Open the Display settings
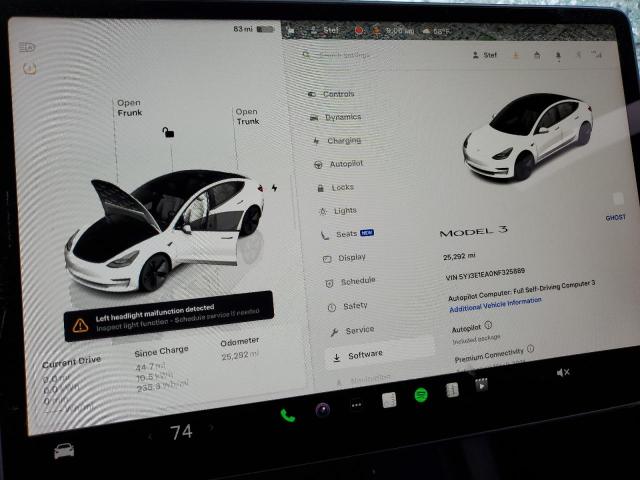This screenshot has width=640, height=480. pyautogui.click(x=344, y=258)
